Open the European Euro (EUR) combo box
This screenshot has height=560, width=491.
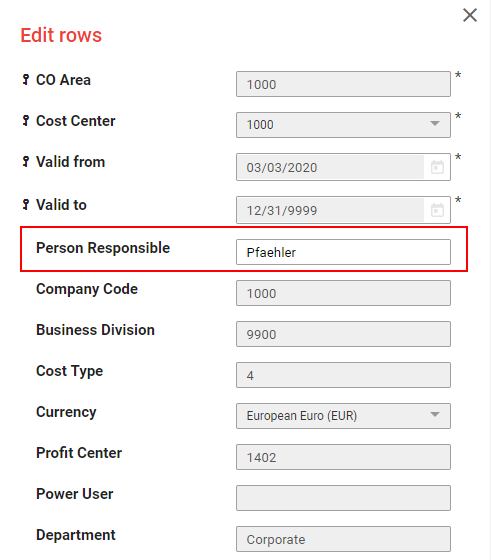pos(343,416)
